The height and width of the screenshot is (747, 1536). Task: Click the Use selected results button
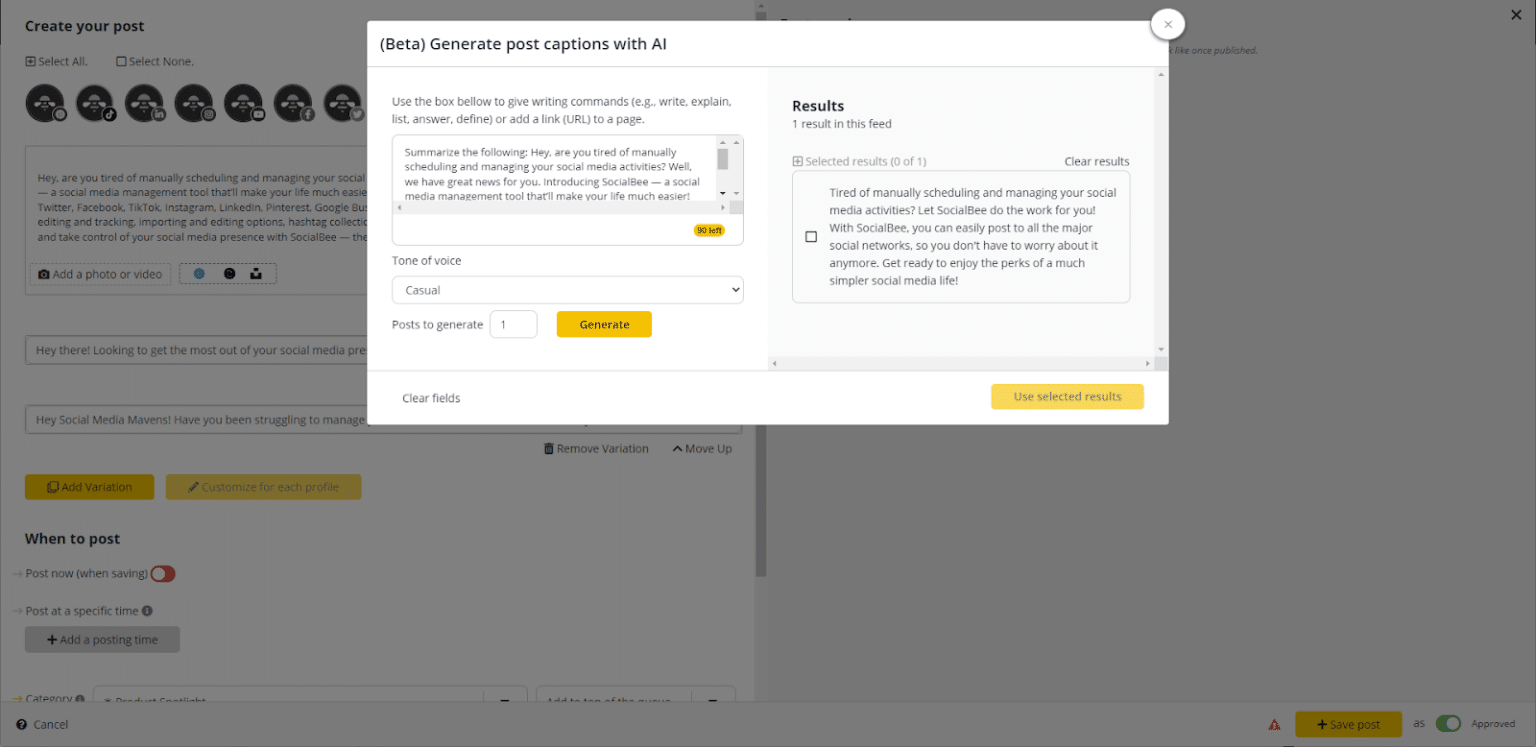(1067, 396)
